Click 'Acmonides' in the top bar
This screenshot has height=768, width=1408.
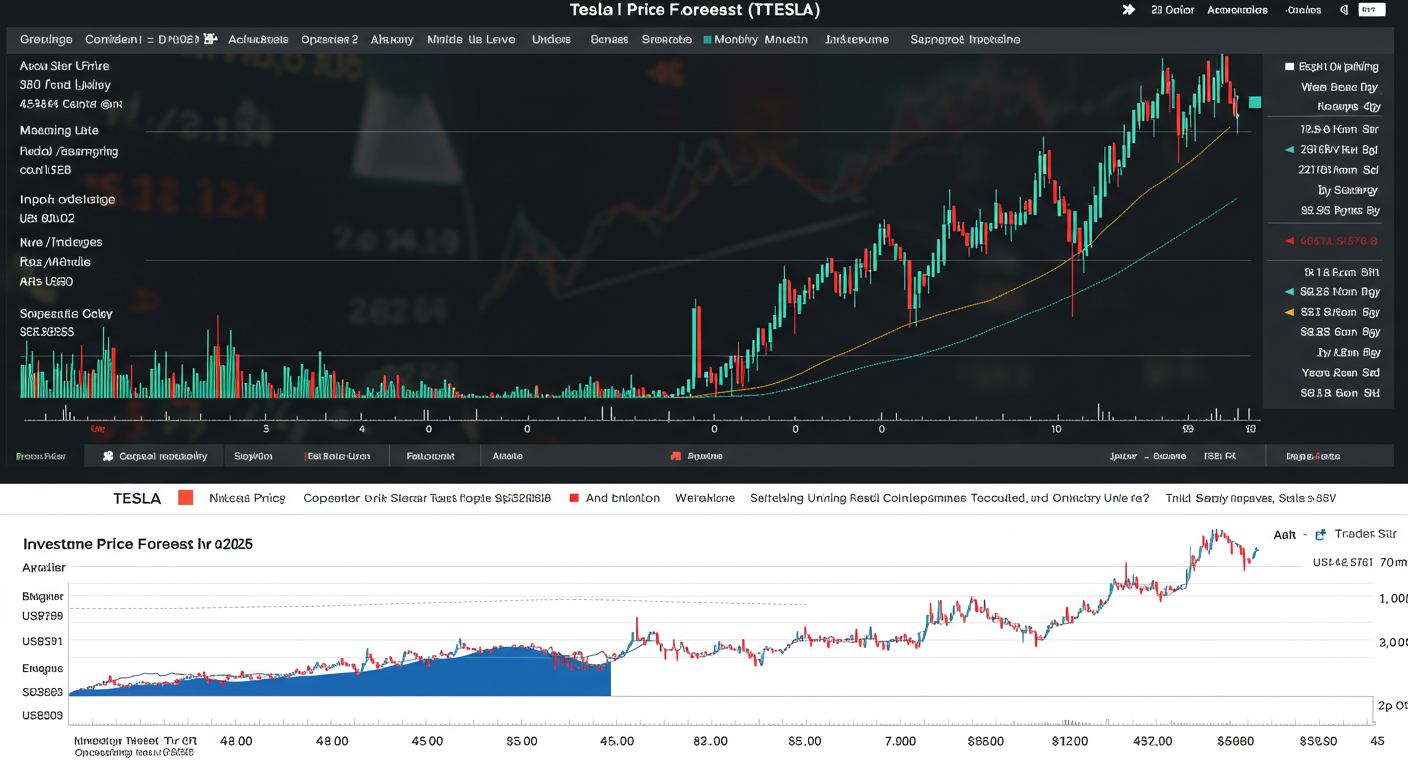tap(1237, 10)
